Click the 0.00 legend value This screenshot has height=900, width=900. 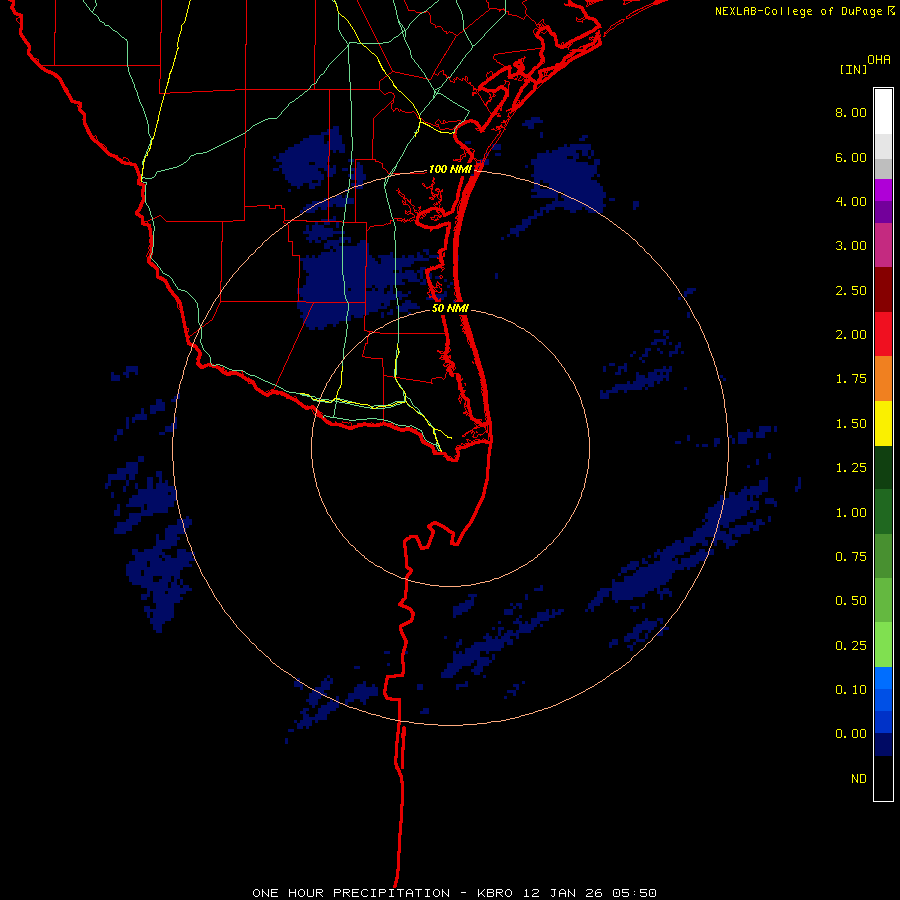pos(851,734)
